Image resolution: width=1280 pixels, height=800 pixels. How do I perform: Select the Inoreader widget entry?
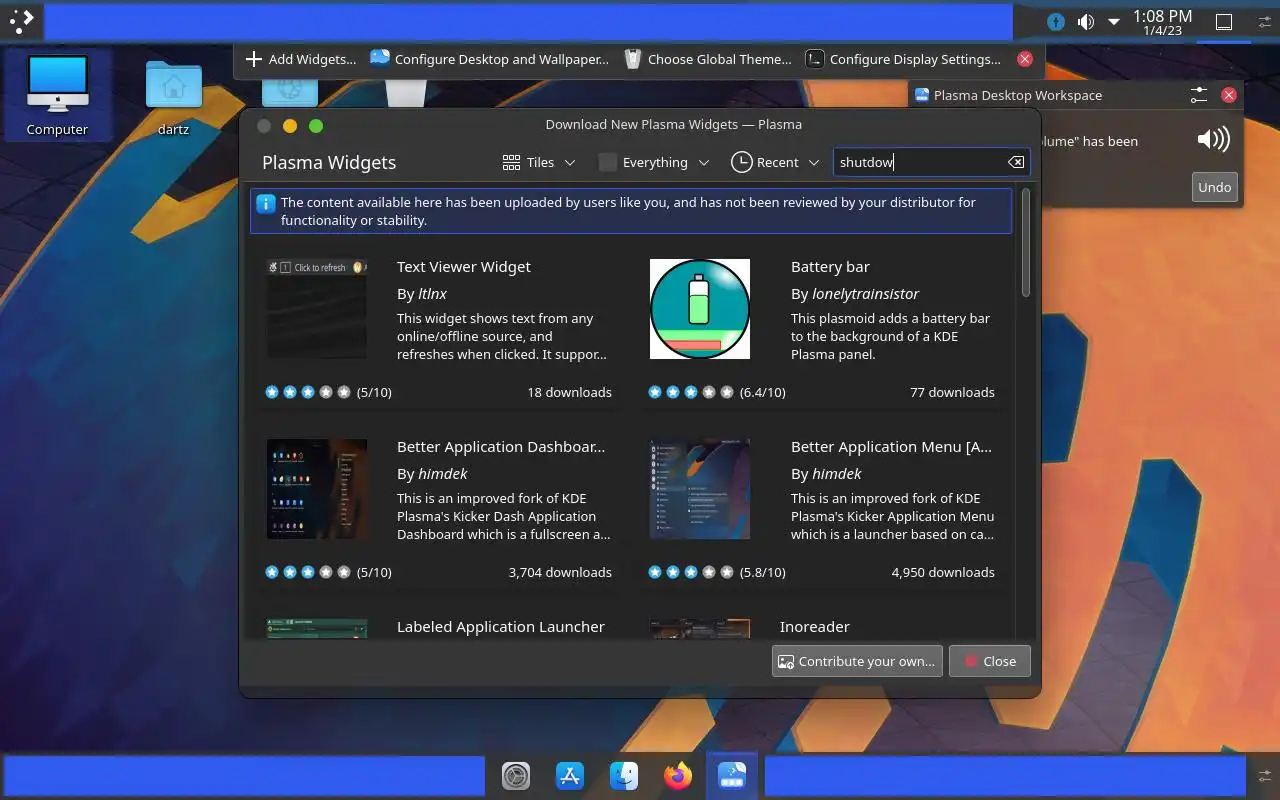815,627
